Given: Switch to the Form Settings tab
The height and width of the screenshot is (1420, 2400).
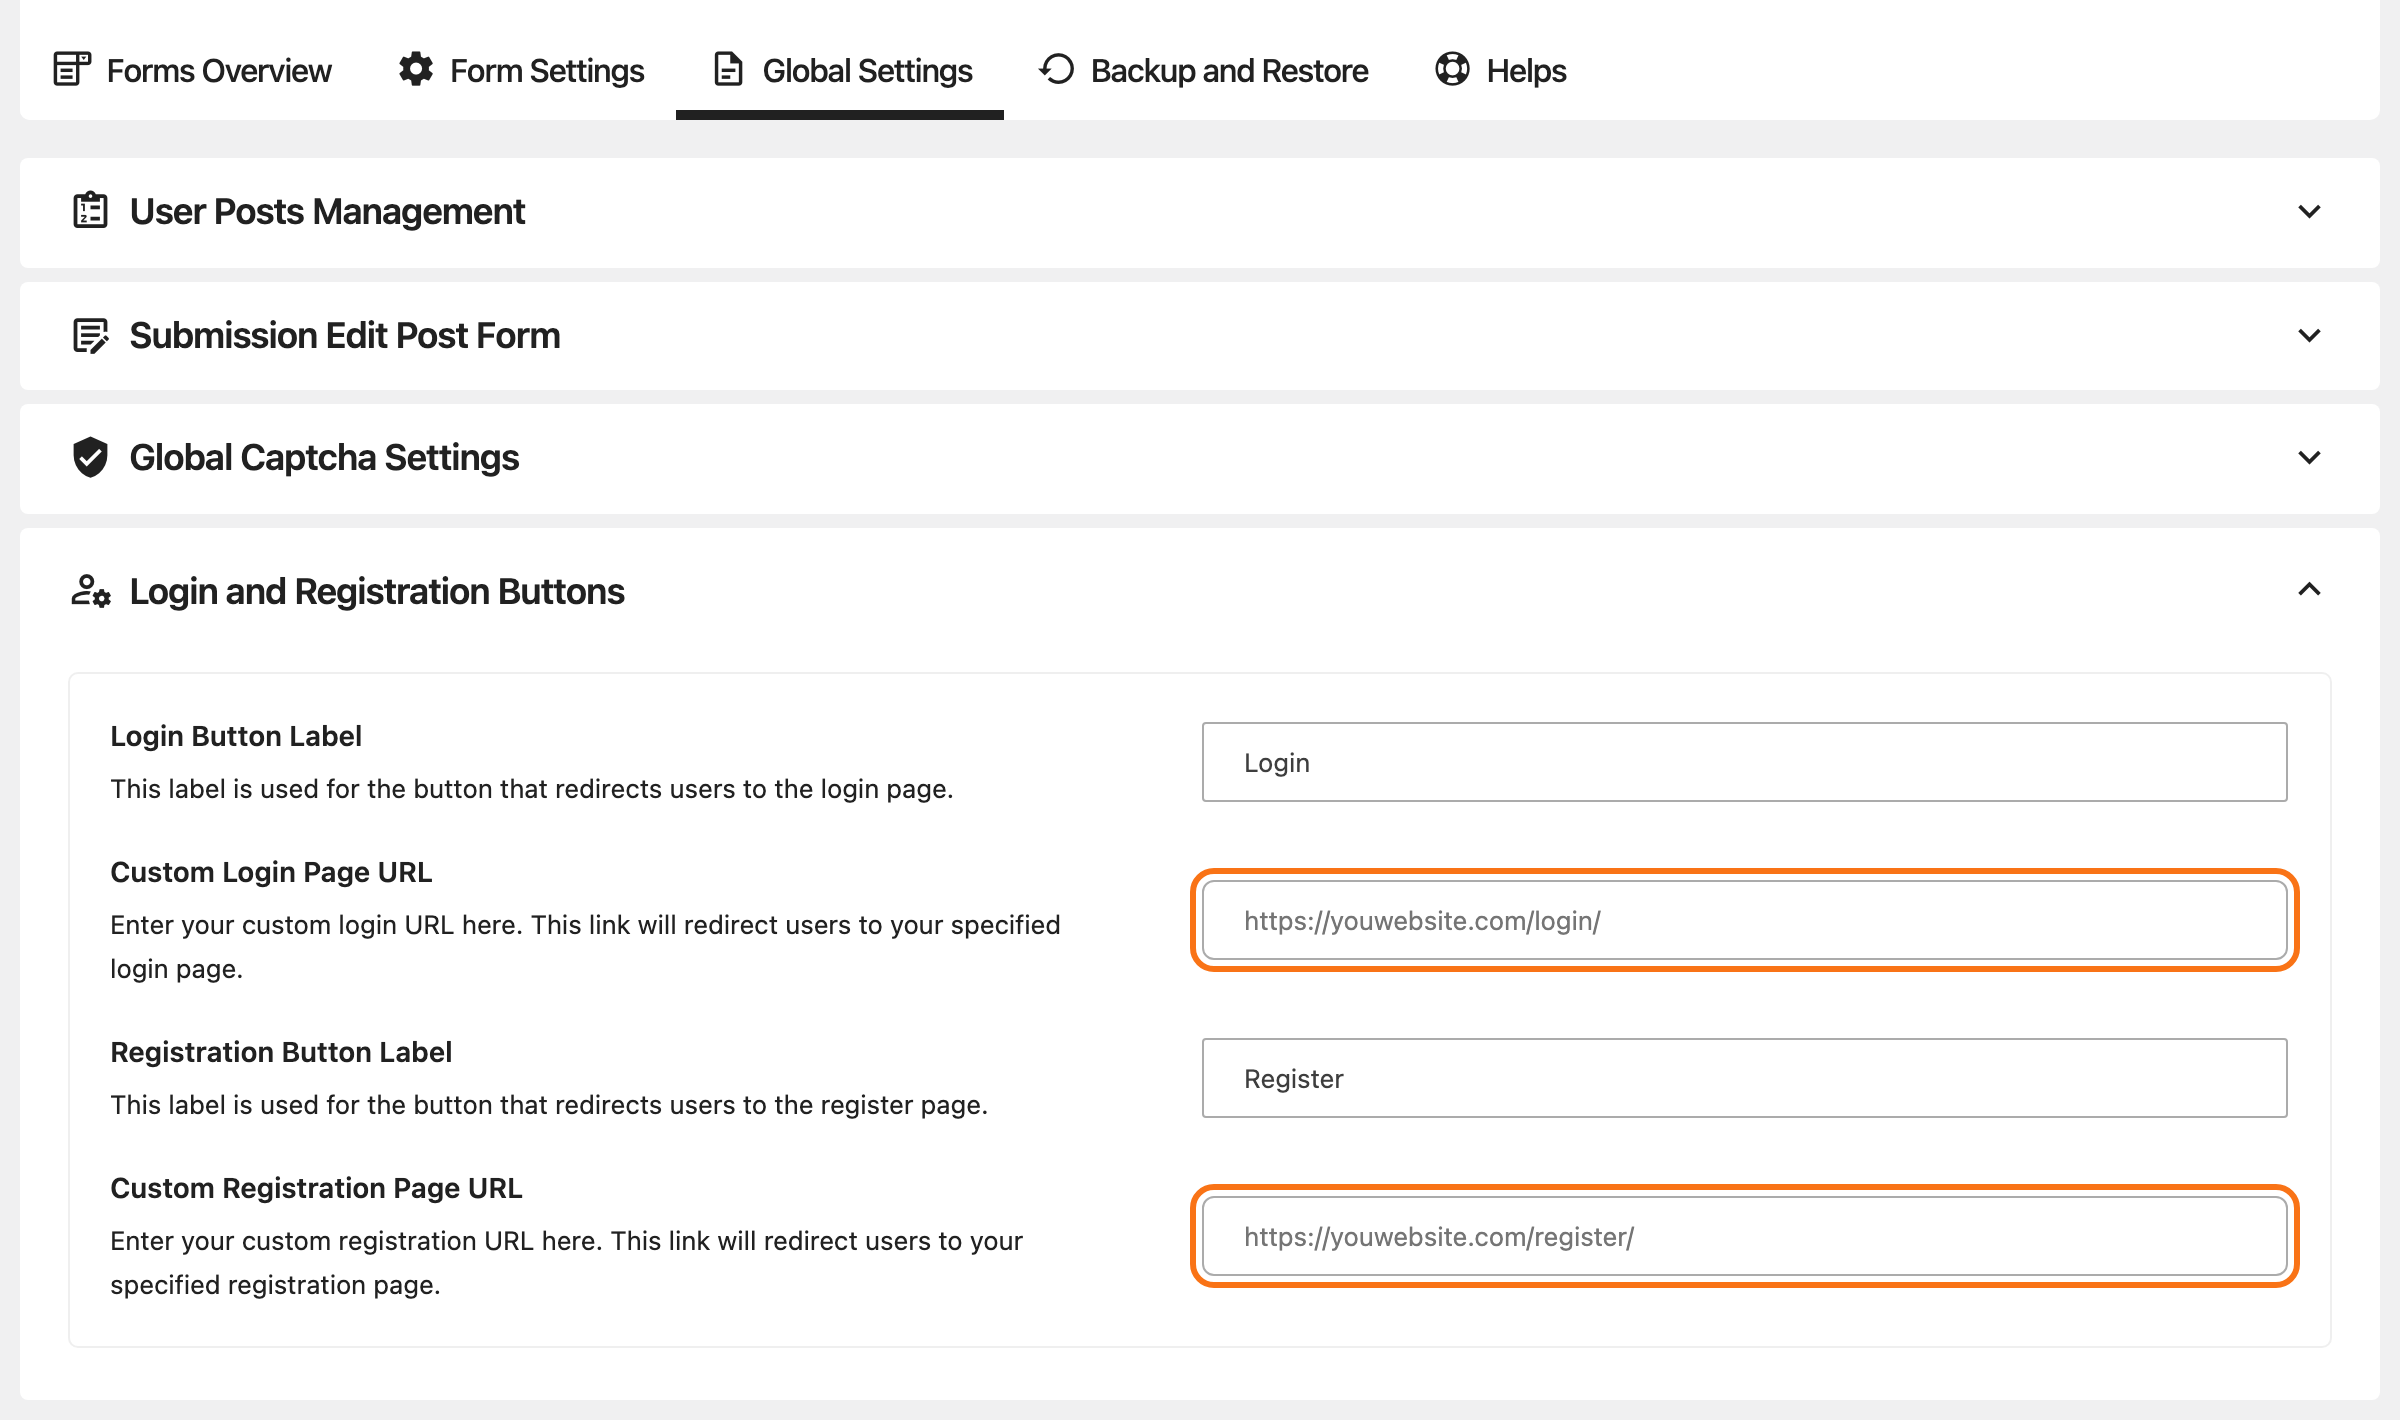Looking at the screenshot, I should (521, 70).
